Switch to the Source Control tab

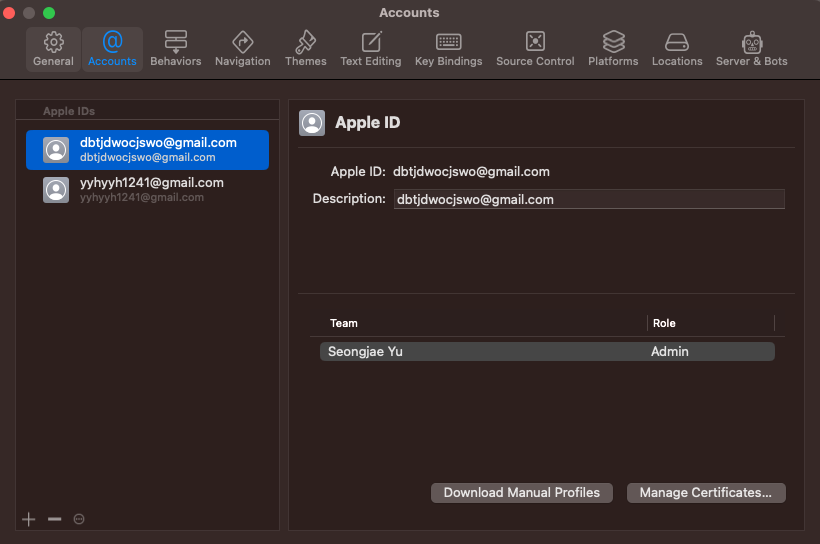click(x=535, y=49)
